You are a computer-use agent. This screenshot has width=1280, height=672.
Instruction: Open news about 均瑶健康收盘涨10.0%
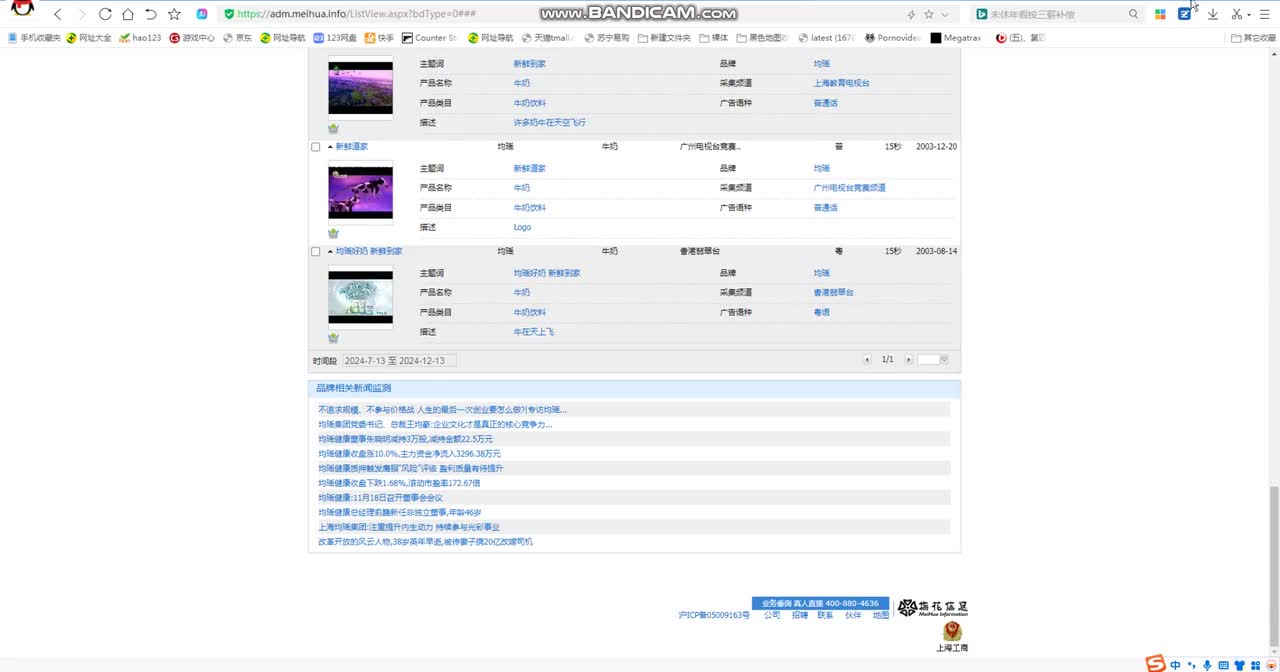pyautogui.click(x=409, y=454)
